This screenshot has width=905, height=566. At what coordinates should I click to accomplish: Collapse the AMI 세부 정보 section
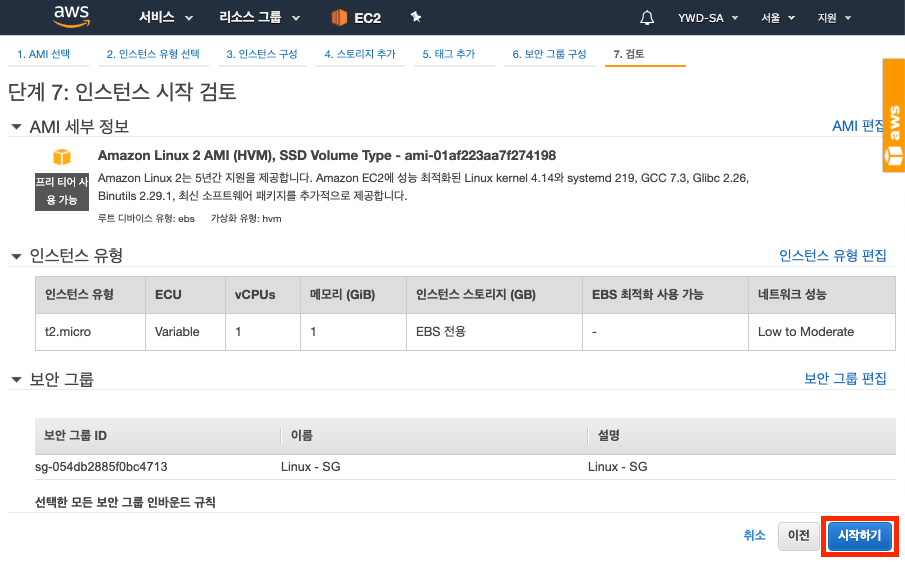[x=16, y=126]
